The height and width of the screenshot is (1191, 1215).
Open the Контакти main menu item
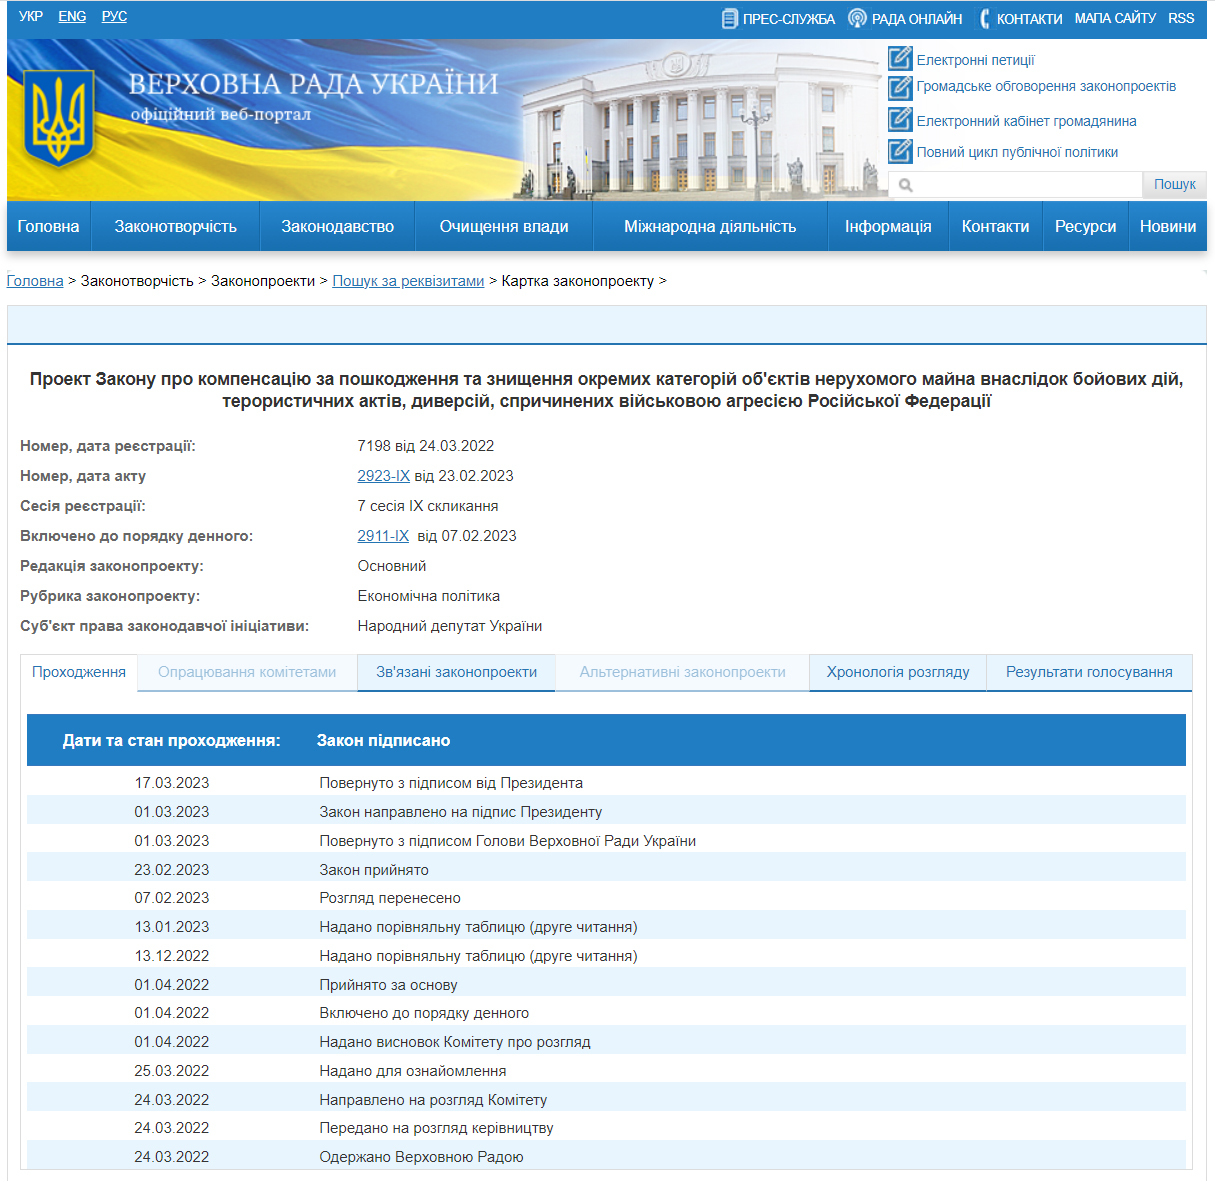pyautogui.click(x=995, y=226)
